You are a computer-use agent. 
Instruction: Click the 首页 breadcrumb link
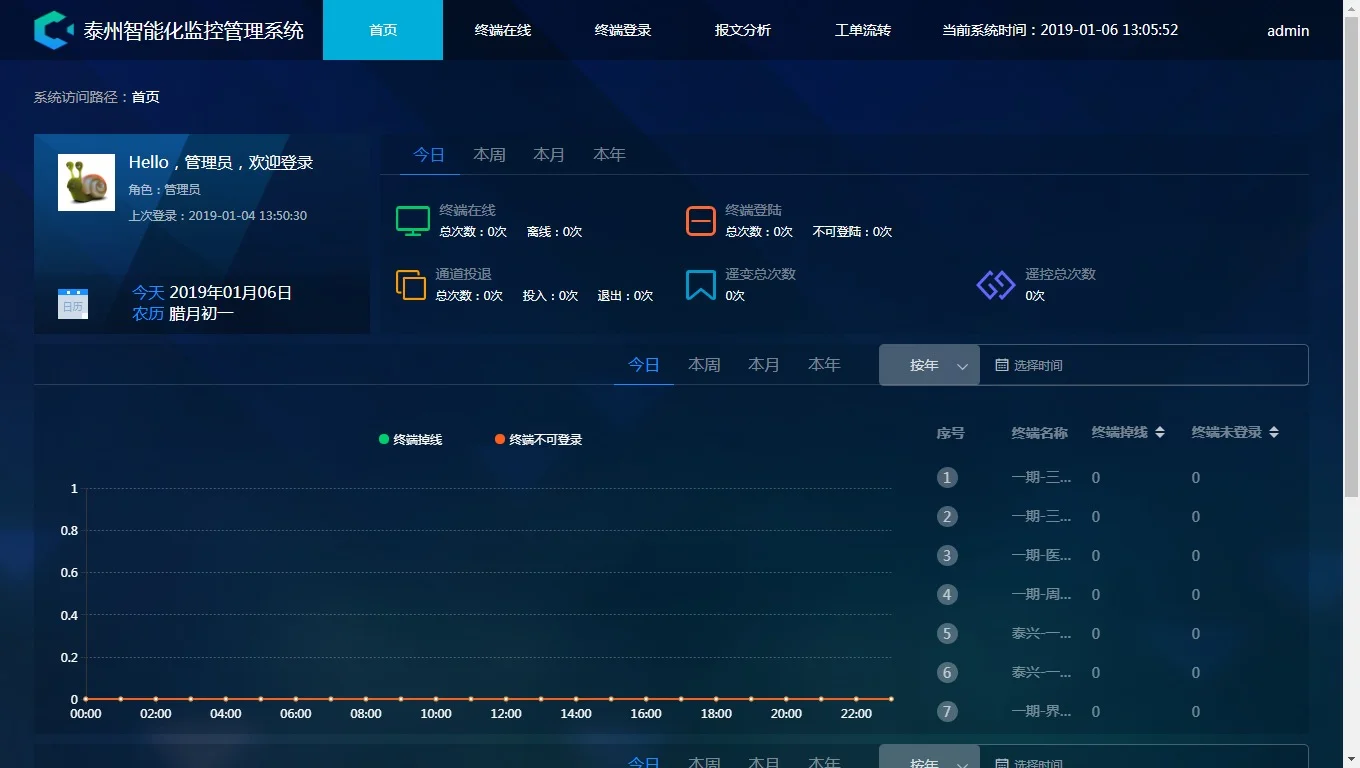(x=146, y=97)
